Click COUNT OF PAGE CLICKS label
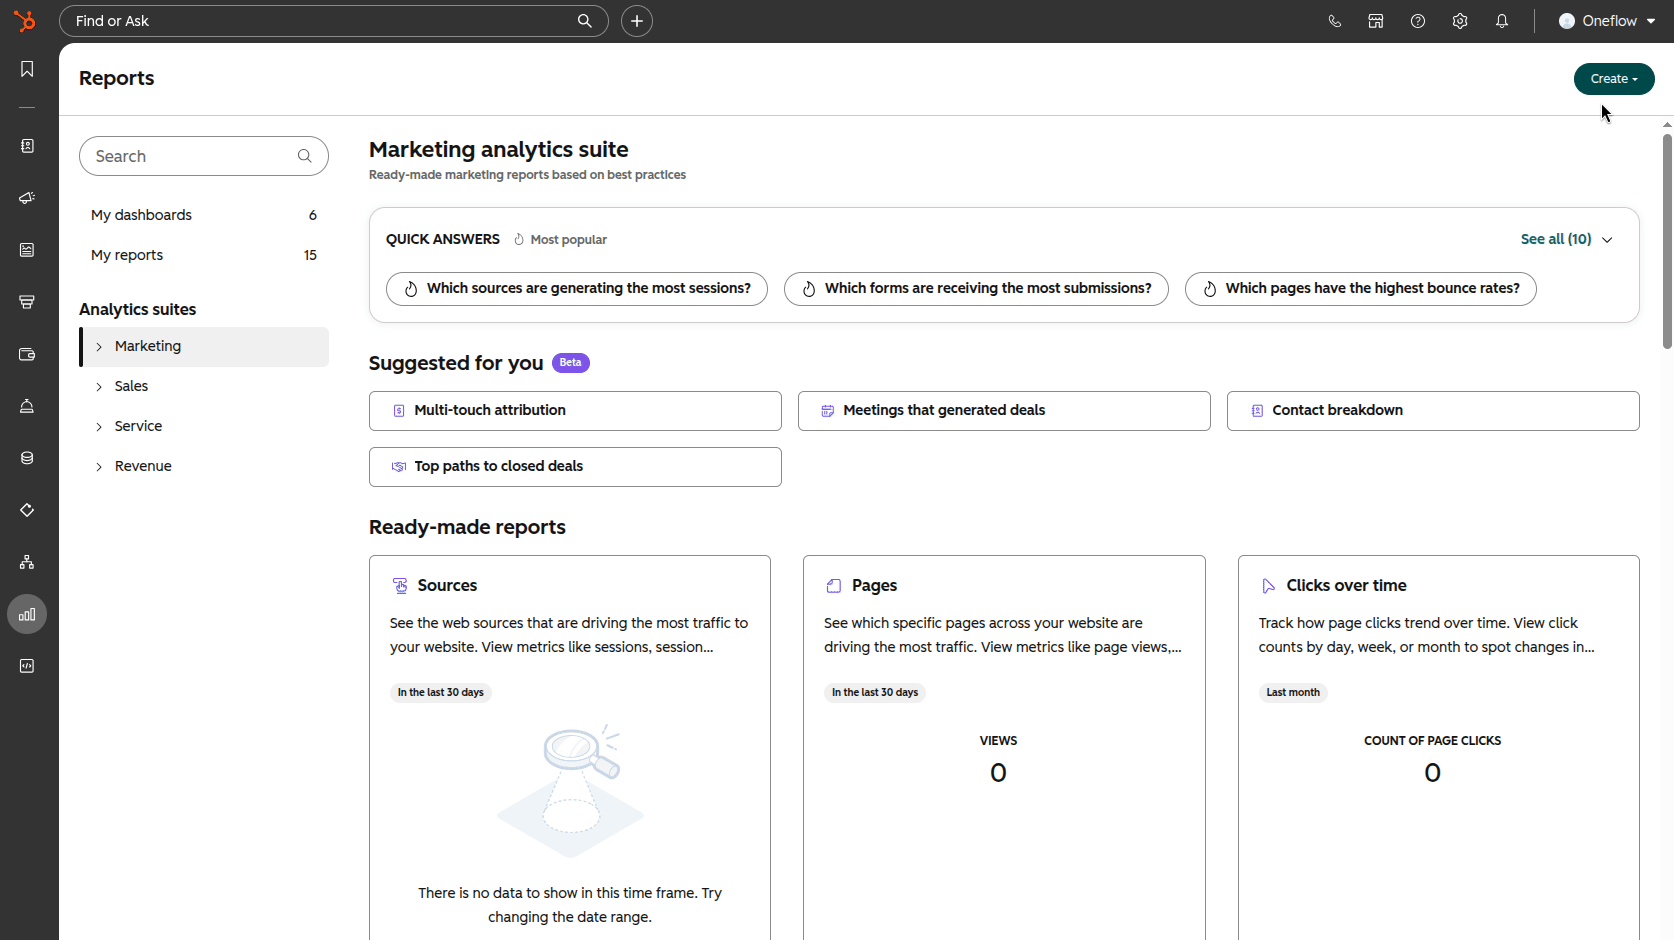The height and width of the screenshot is (940, 1674). pyautogui.click(x=1432, y=741)
